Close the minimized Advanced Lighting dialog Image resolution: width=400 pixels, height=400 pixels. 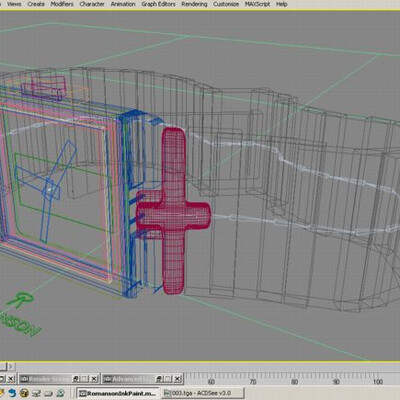(x=178, y=379)
